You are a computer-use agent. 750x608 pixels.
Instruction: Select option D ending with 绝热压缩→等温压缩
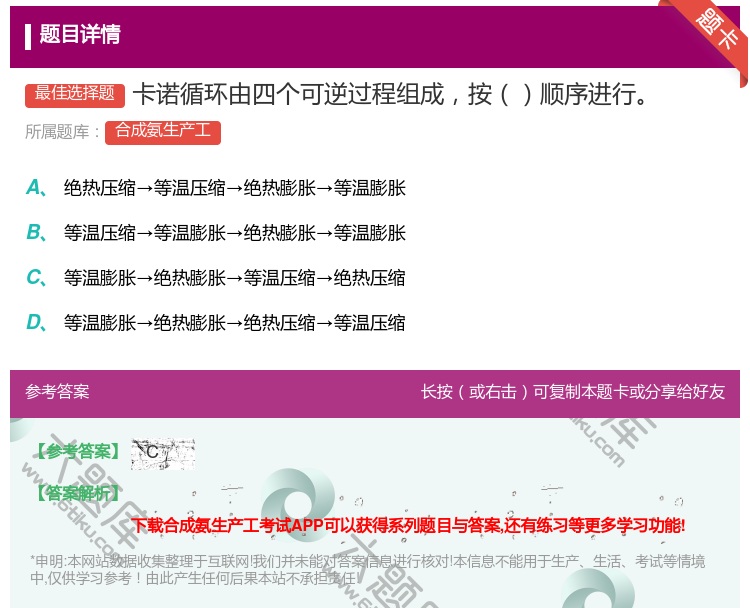tap(234, 323)
